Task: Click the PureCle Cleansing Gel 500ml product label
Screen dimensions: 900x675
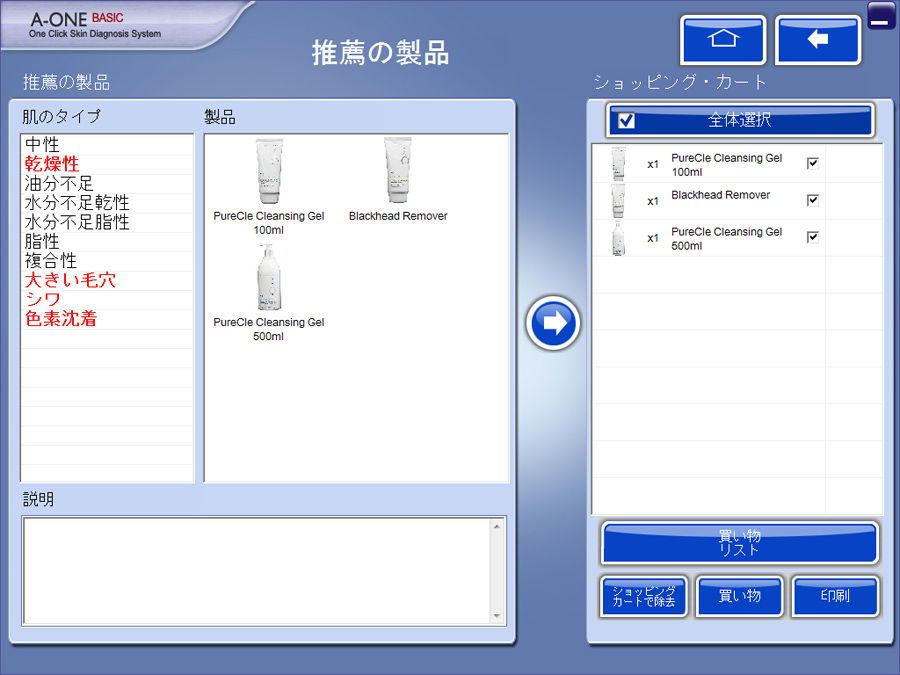Action: [x=269, y=329]
